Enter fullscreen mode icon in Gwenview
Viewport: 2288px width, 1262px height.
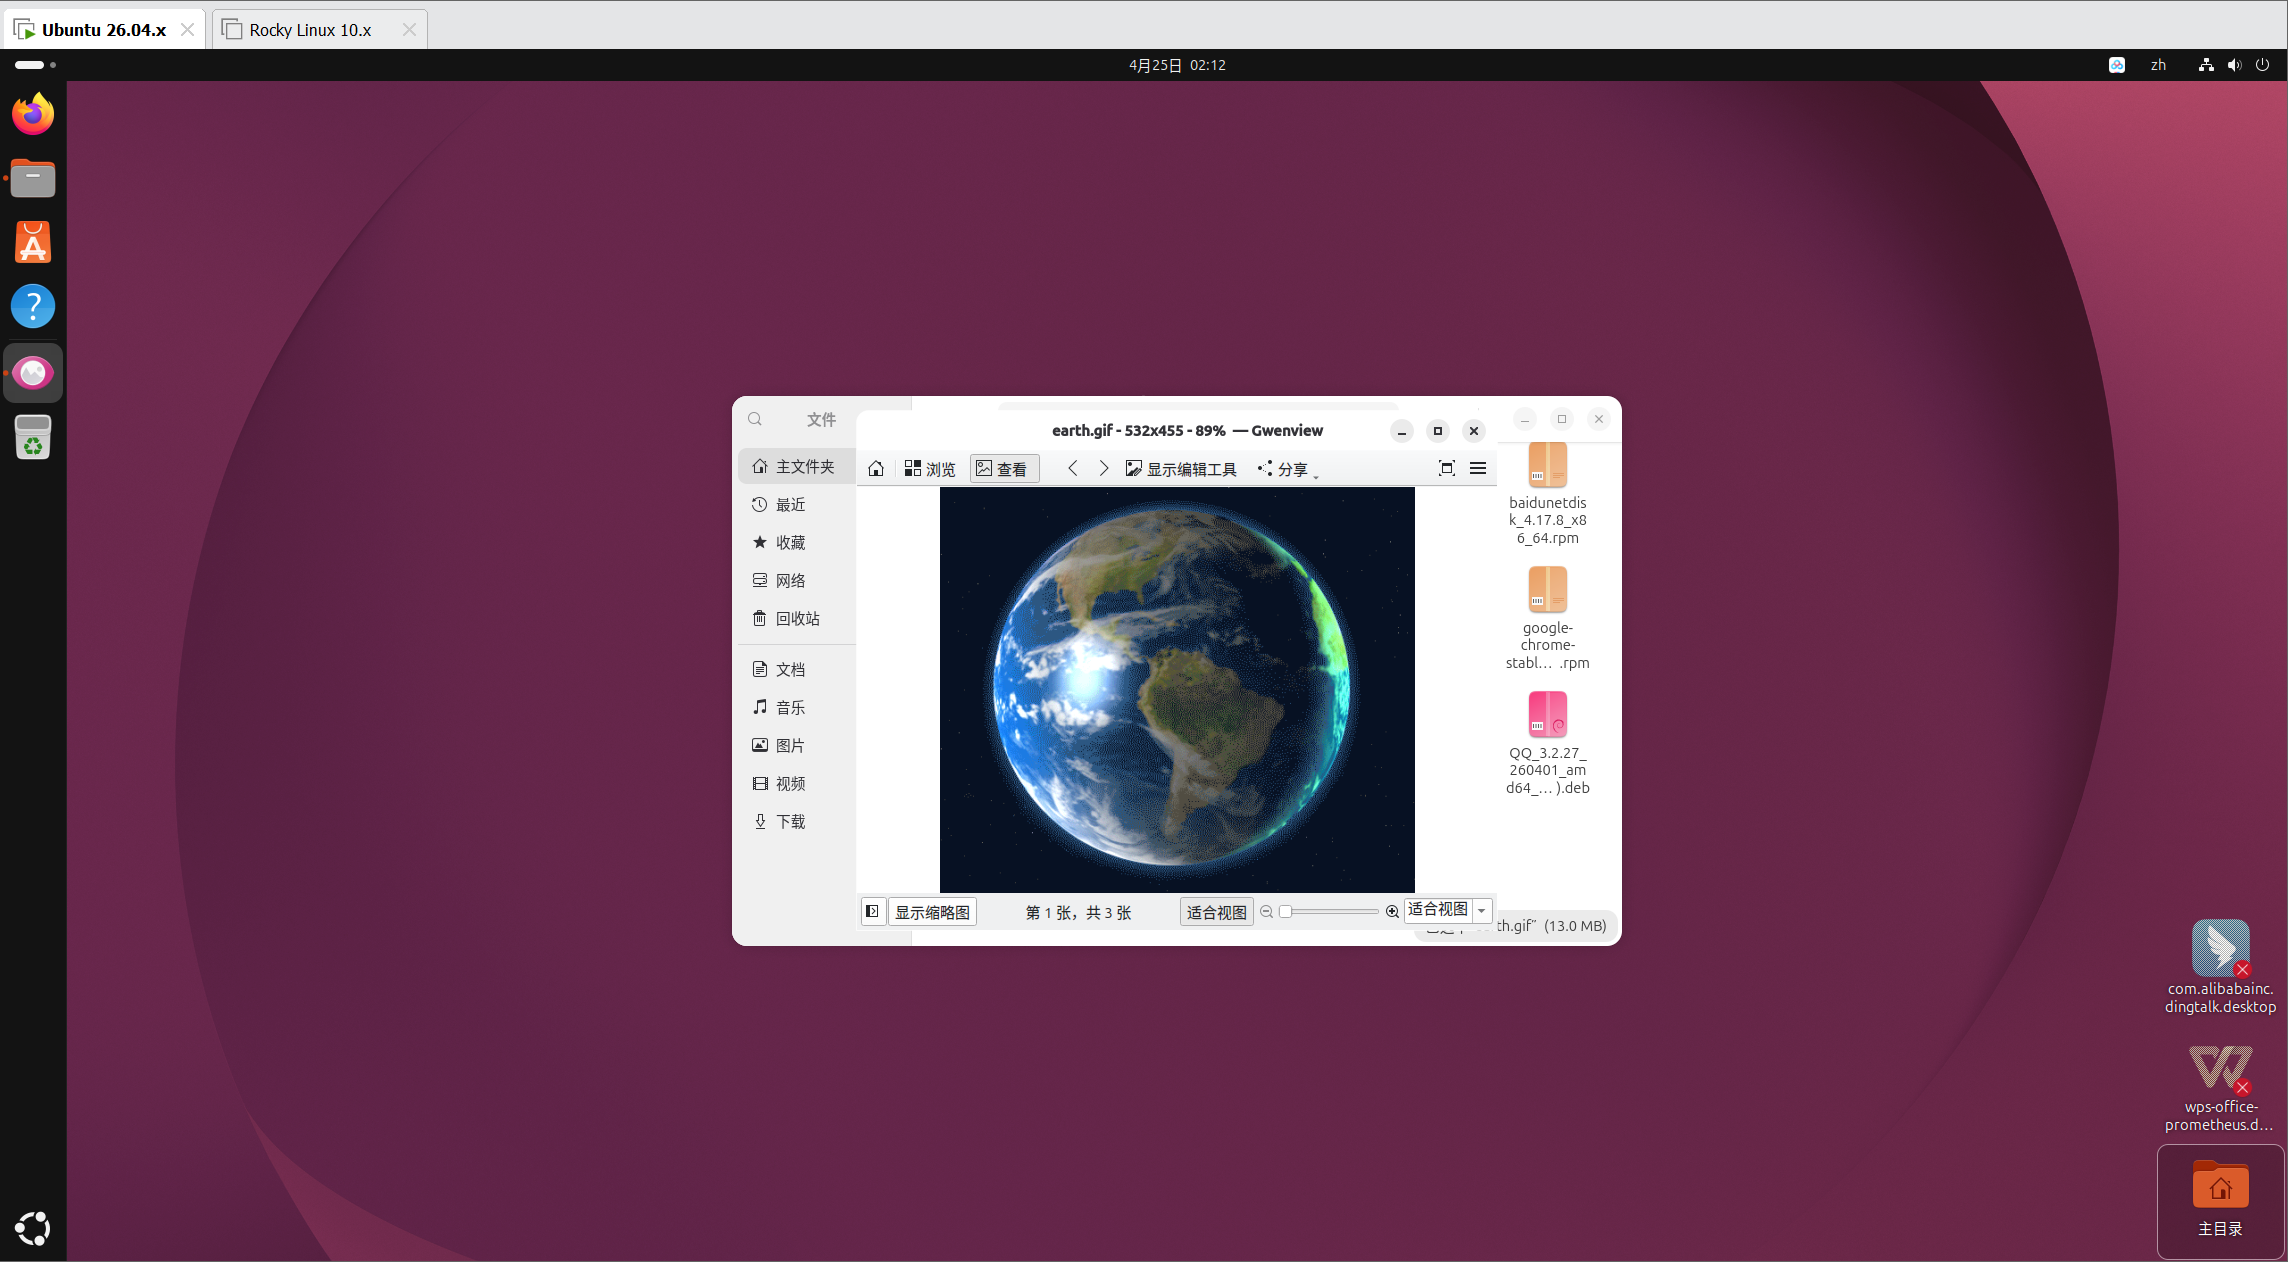click(1446, 468)
